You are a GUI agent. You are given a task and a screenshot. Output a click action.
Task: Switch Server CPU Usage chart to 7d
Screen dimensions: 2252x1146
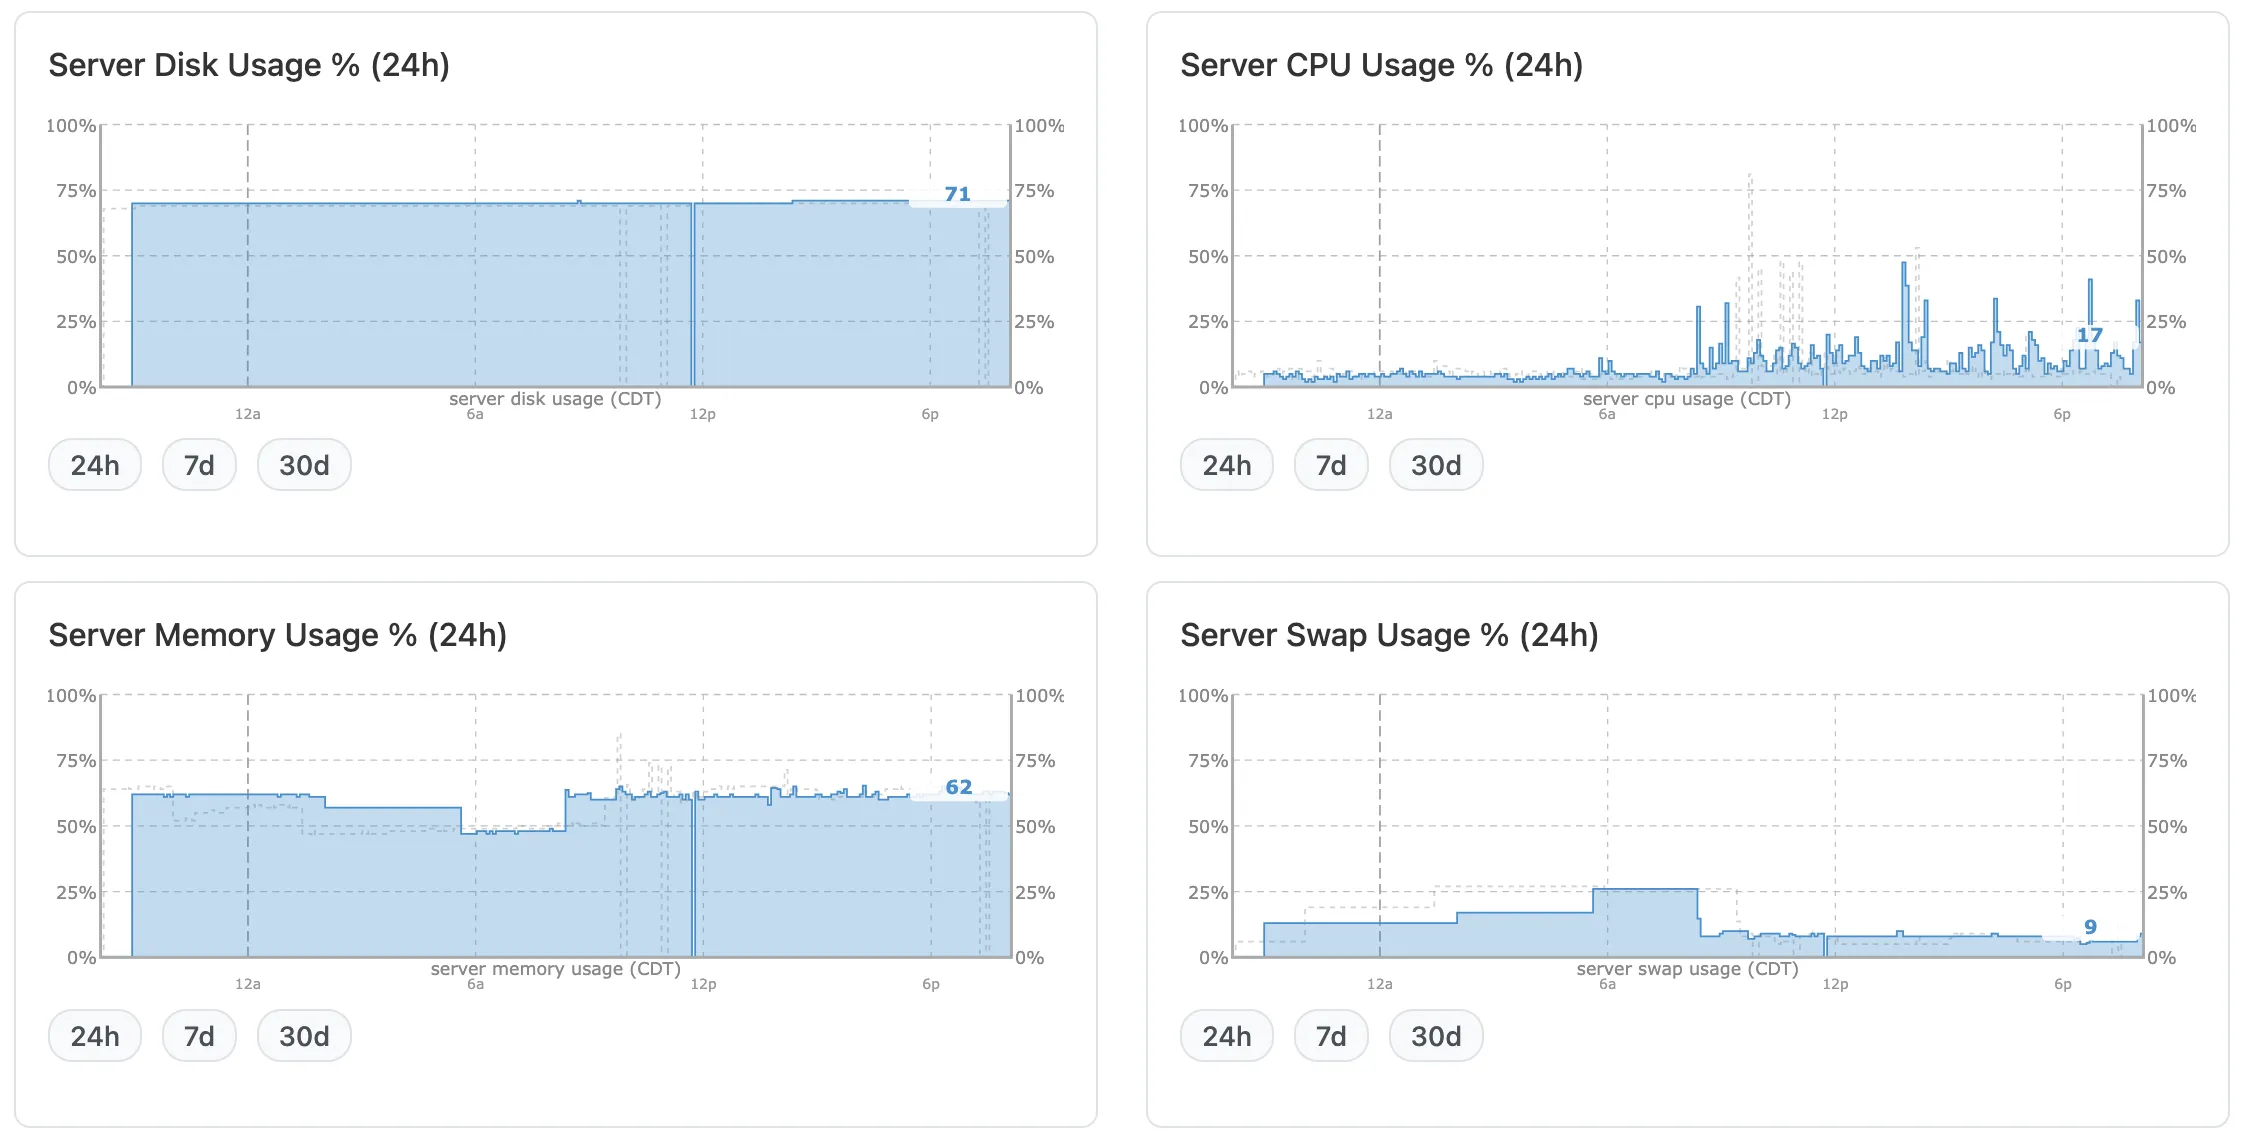click(1331, 465)
